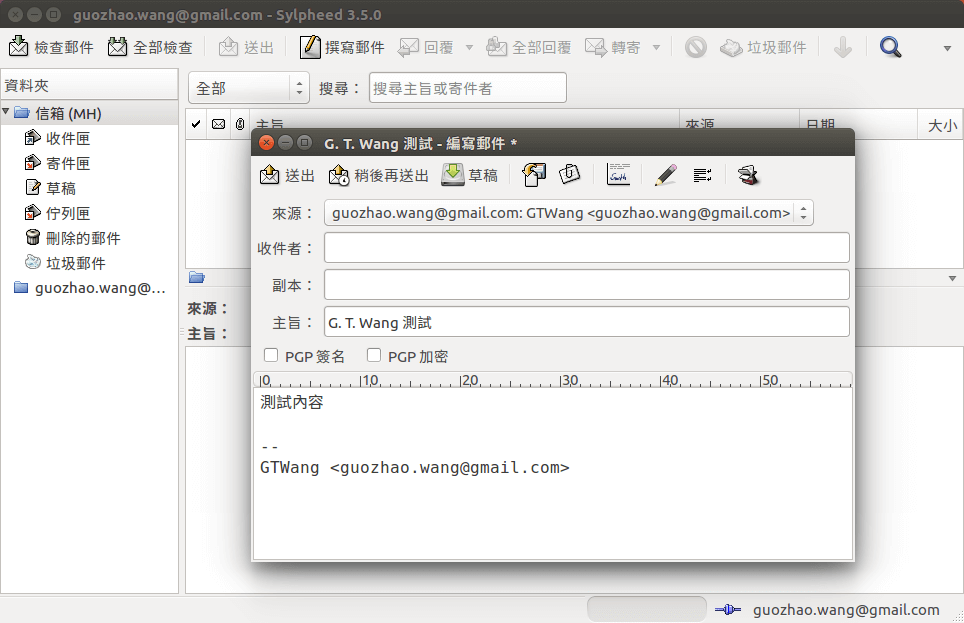Collapse the 信箱 (MH) folder tree

point(9,113)
